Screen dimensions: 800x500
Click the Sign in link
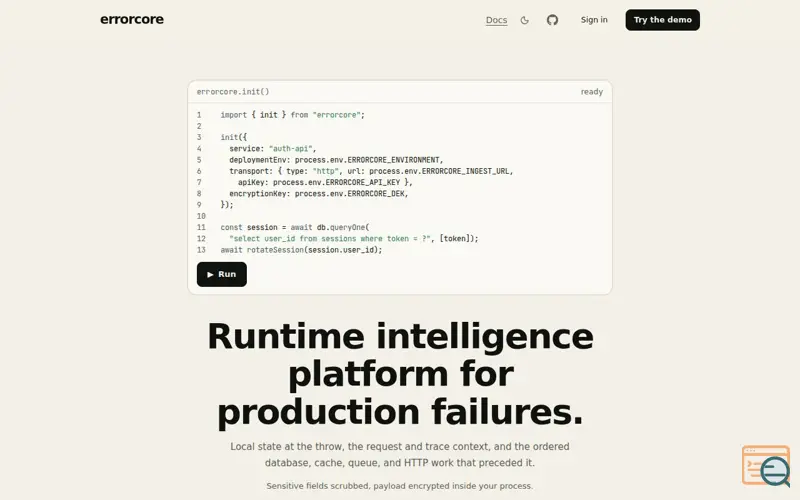point(594,20)
